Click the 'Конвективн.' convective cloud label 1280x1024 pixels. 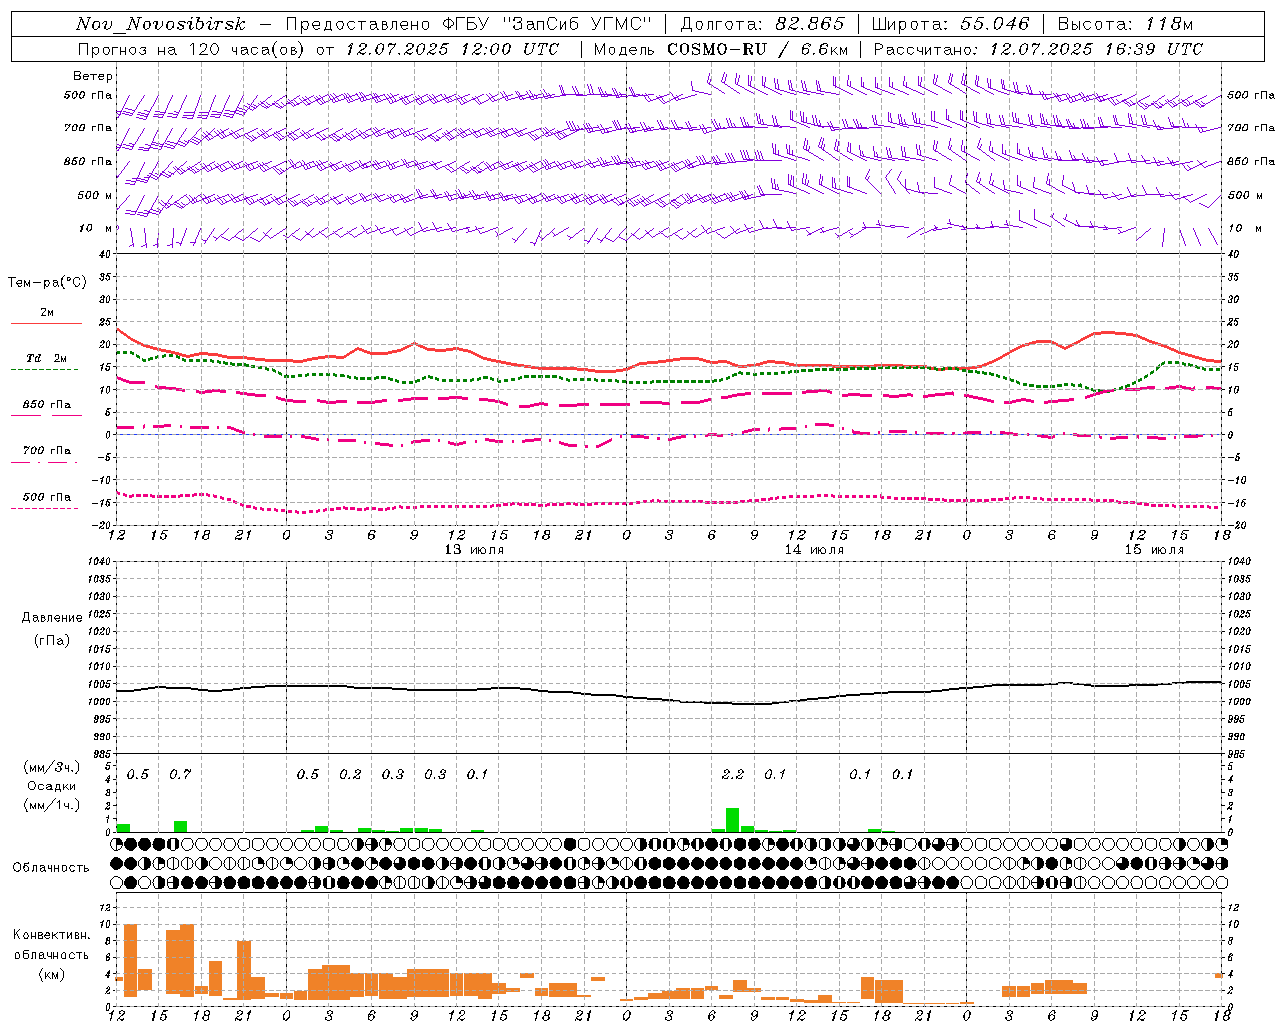pos(52,935)
